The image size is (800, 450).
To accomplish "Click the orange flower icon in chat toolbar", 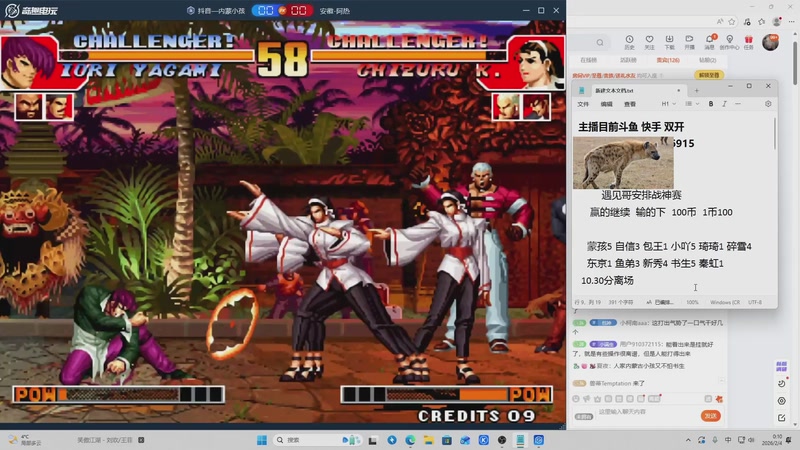I will pos(719,398).
